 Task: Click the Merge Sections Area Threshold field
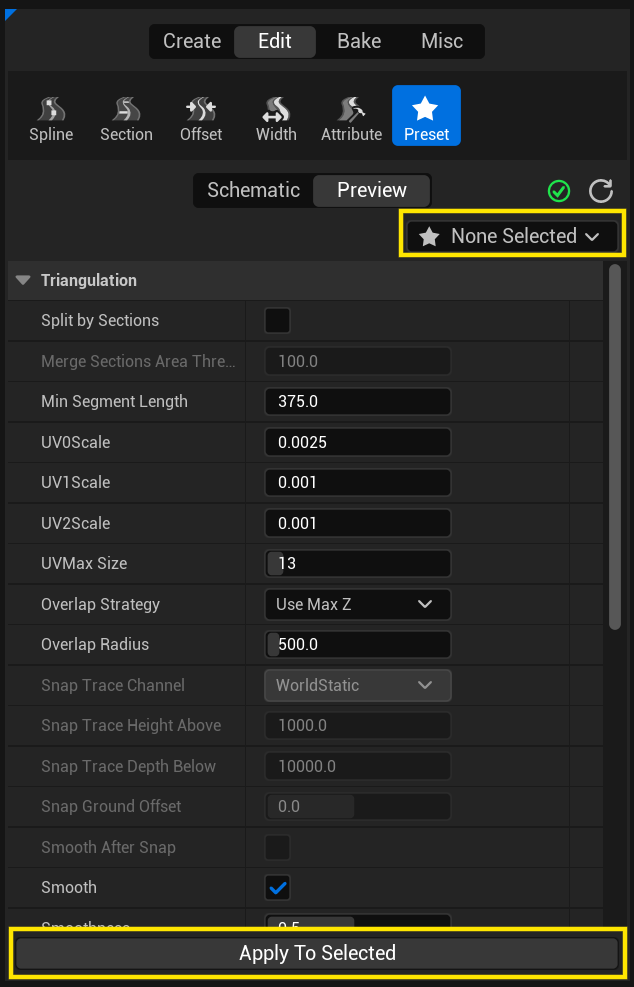pyautogui.click(x=358, y=361)
